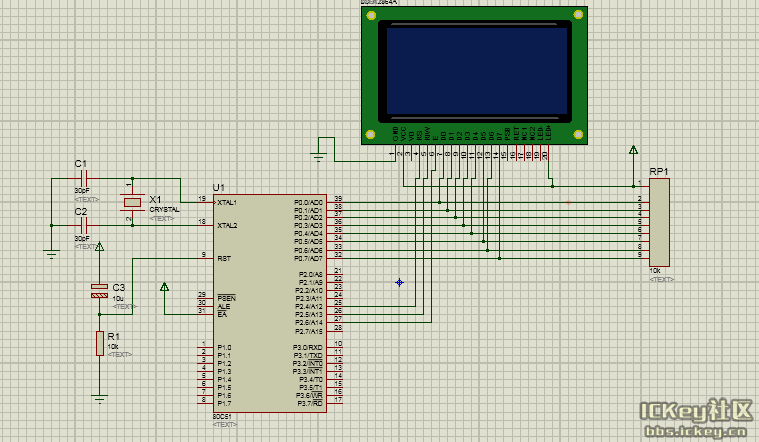Screen dimensions: 759x442
Task: Click pin number 9 at RST
Action: coord(204,255)
